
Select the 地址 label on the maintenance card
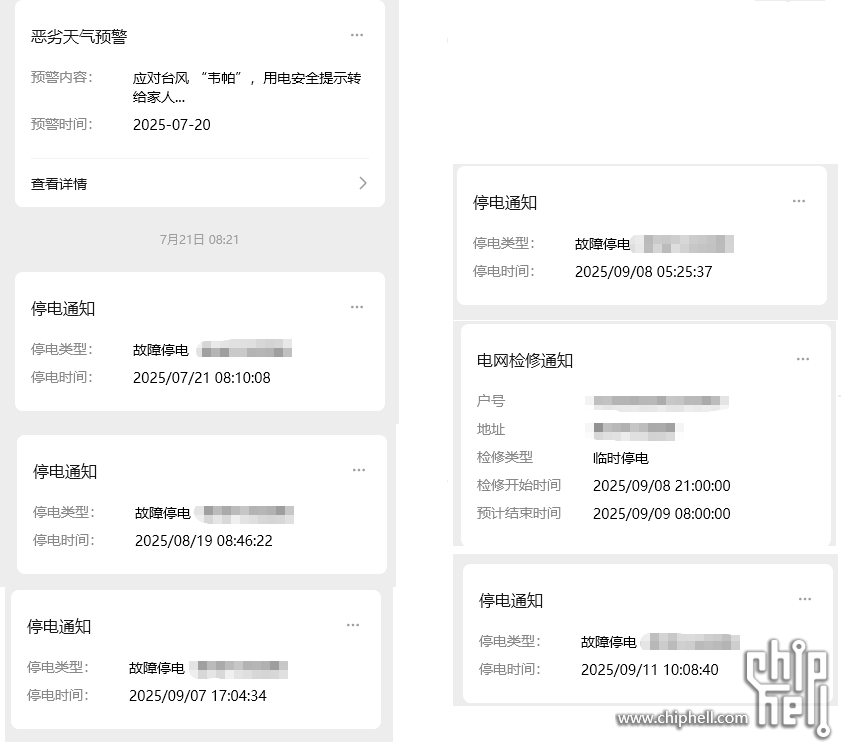(x=491, y=429)
